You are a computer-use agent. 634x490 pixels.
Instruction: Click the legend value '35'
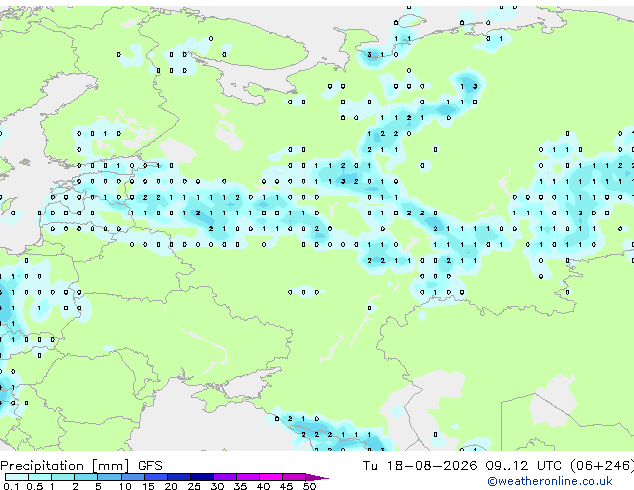pyautogui.click(x=240, y=486)
